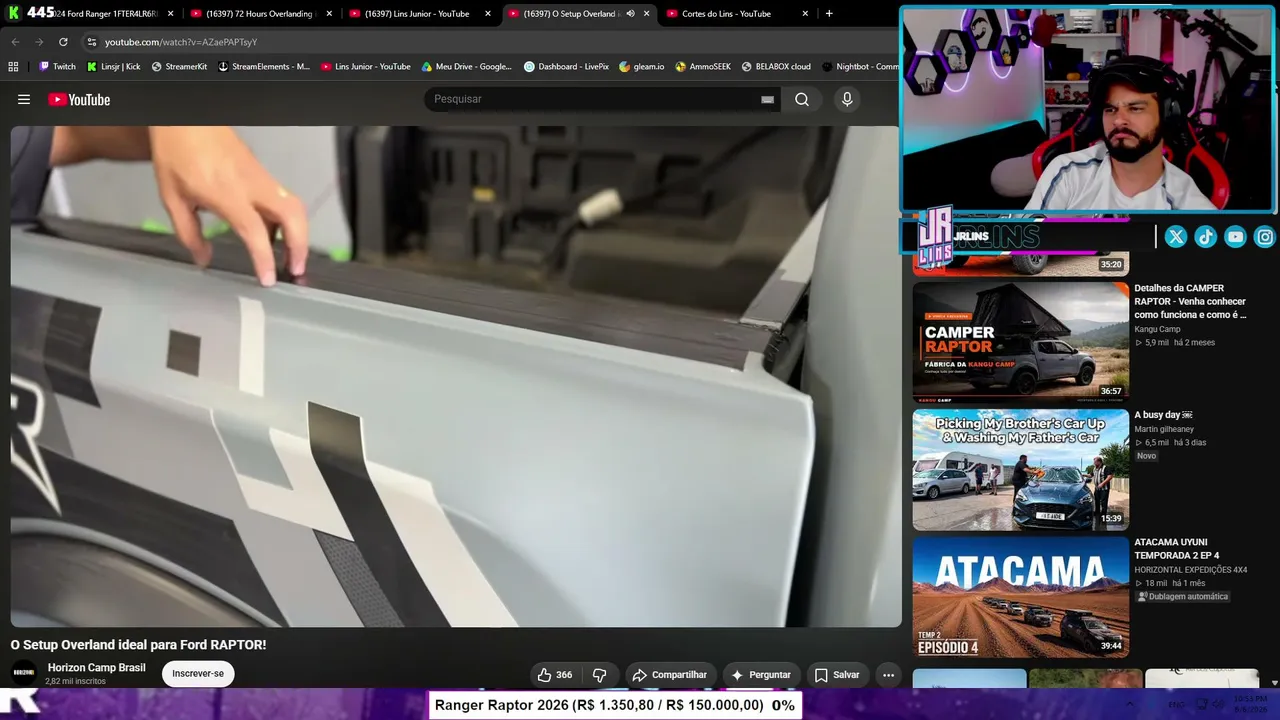Open the Nightbot bookmark
Screen dimensions: 1280x720
(x=860, y=67)
